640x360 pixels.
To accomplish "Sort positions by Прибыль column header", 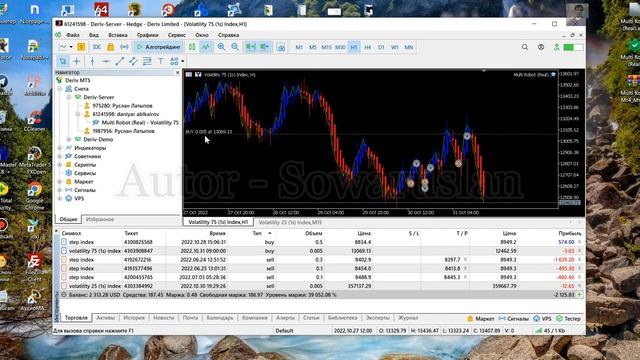I will click(570, 233).
